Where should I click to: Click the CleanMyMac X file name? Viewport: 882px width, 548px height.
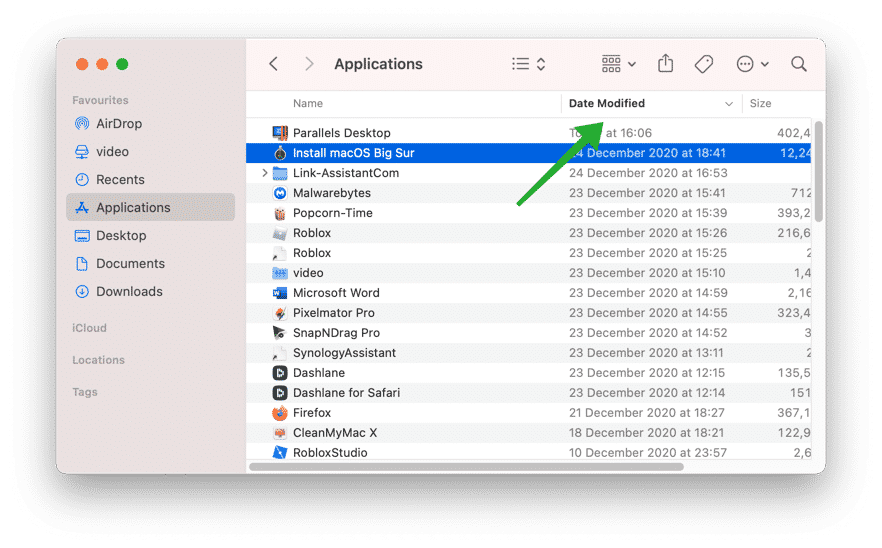click(x=335, y=433)
